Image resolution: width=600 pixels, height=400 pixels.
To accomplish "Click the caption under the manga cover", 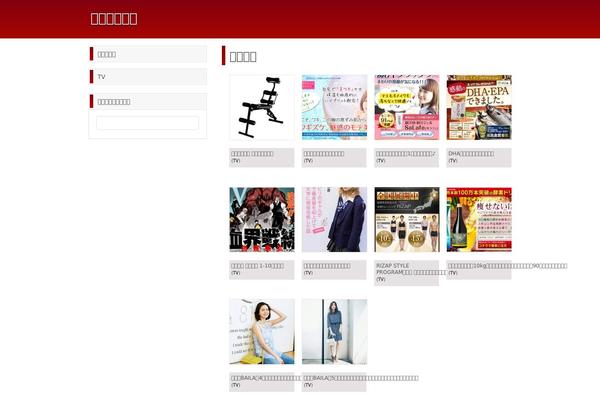I will point(257,266).
